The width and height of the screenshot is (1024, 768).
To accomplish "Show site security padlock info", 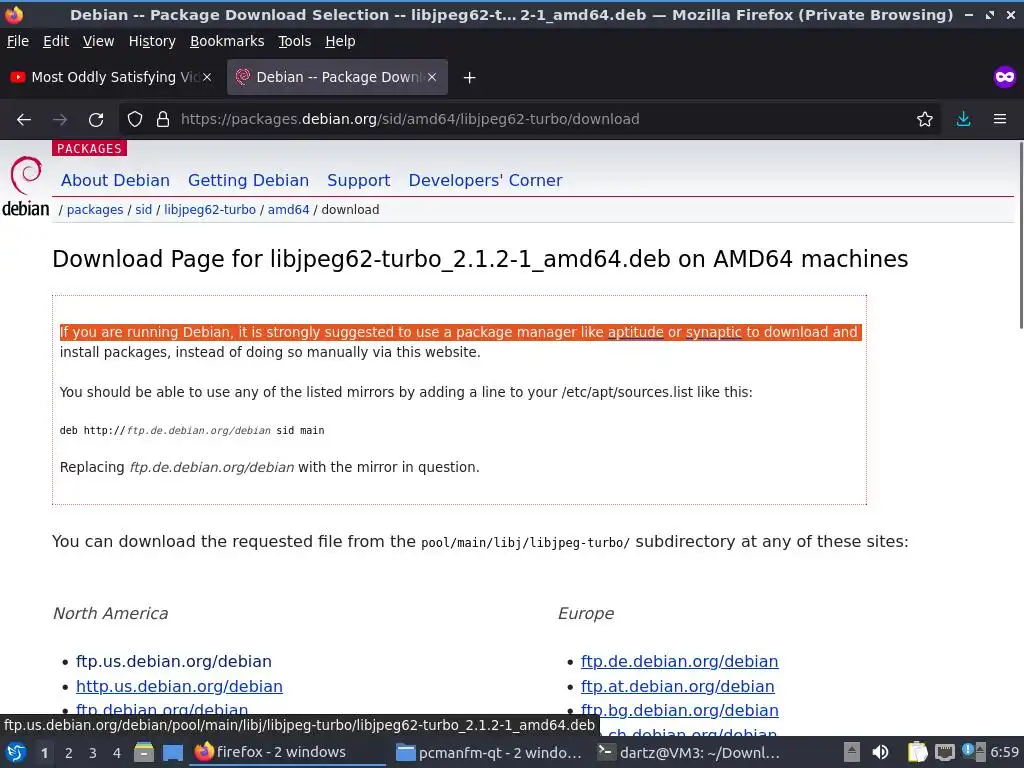I will [163, 120].
